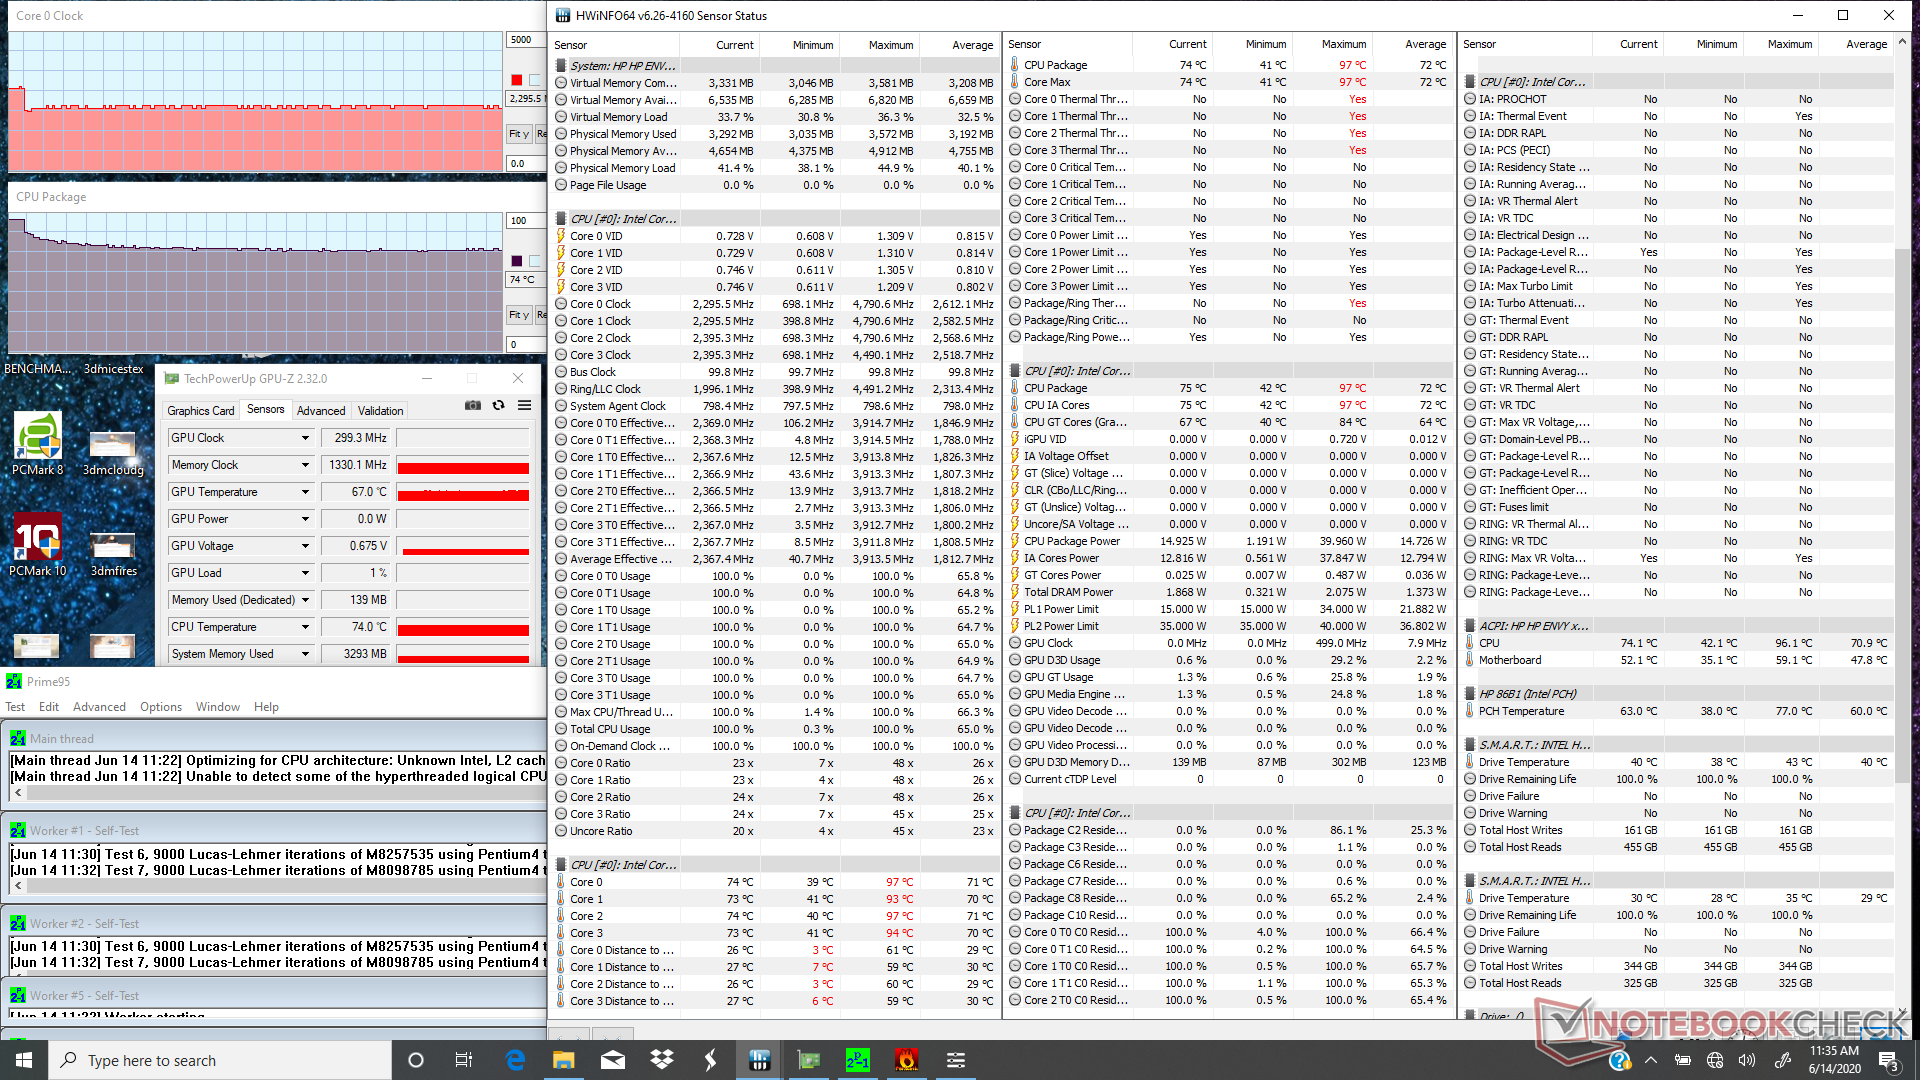1920x1080 pixels.
Task: Open the Mail app from the taskbar
Action: 613,1060
